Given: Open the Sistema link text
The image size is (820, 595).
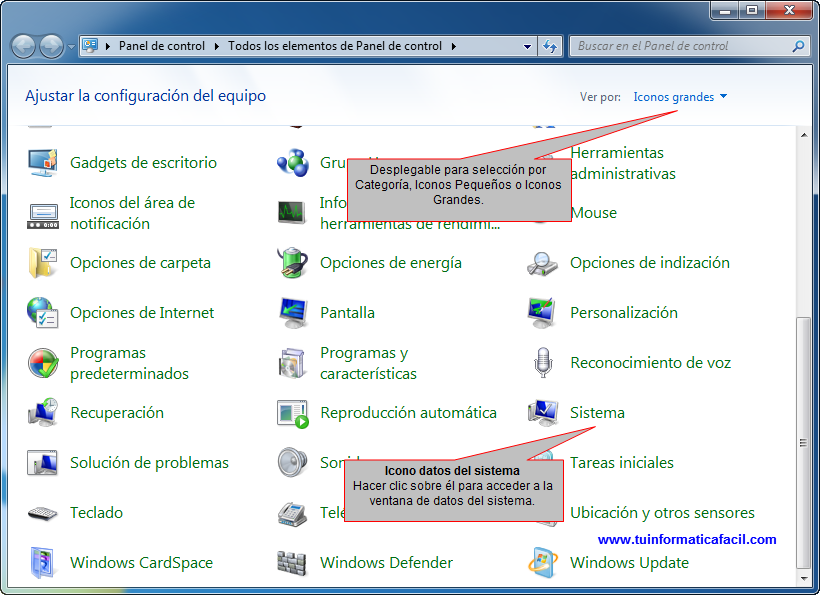Looking at the screenshot, I should pyautogui.click(x=597, y=413).
